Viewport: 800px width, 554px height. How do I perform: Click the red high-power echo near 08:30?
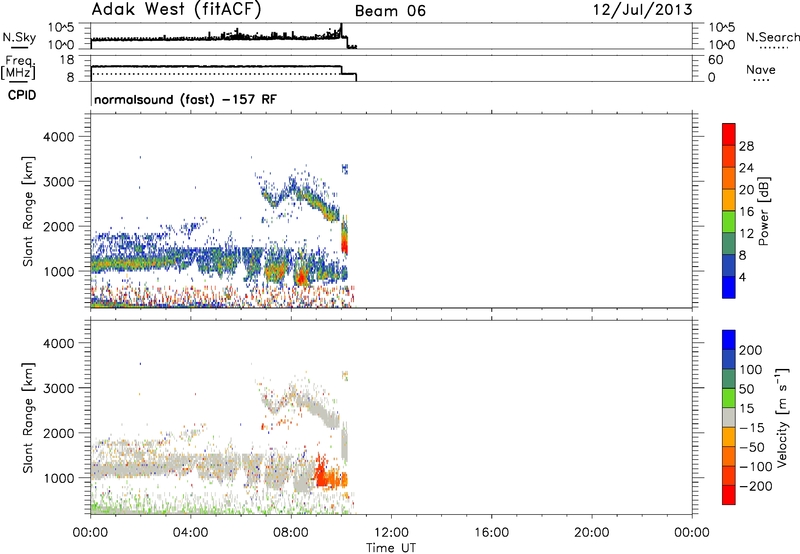point(301,277)
